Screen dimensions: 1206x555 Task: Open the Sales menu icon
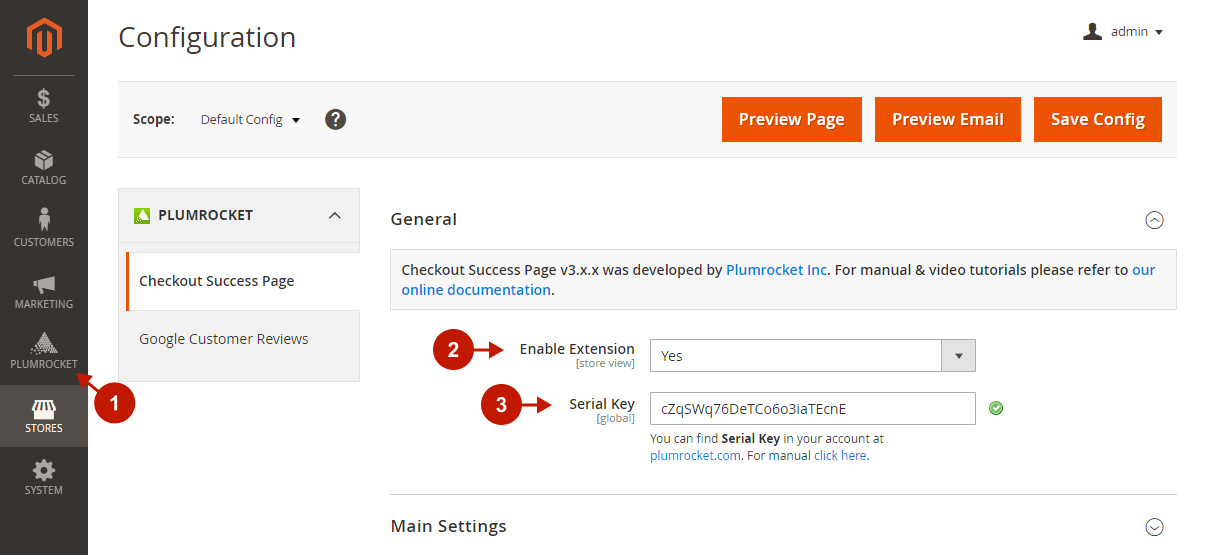coord(44,99)
